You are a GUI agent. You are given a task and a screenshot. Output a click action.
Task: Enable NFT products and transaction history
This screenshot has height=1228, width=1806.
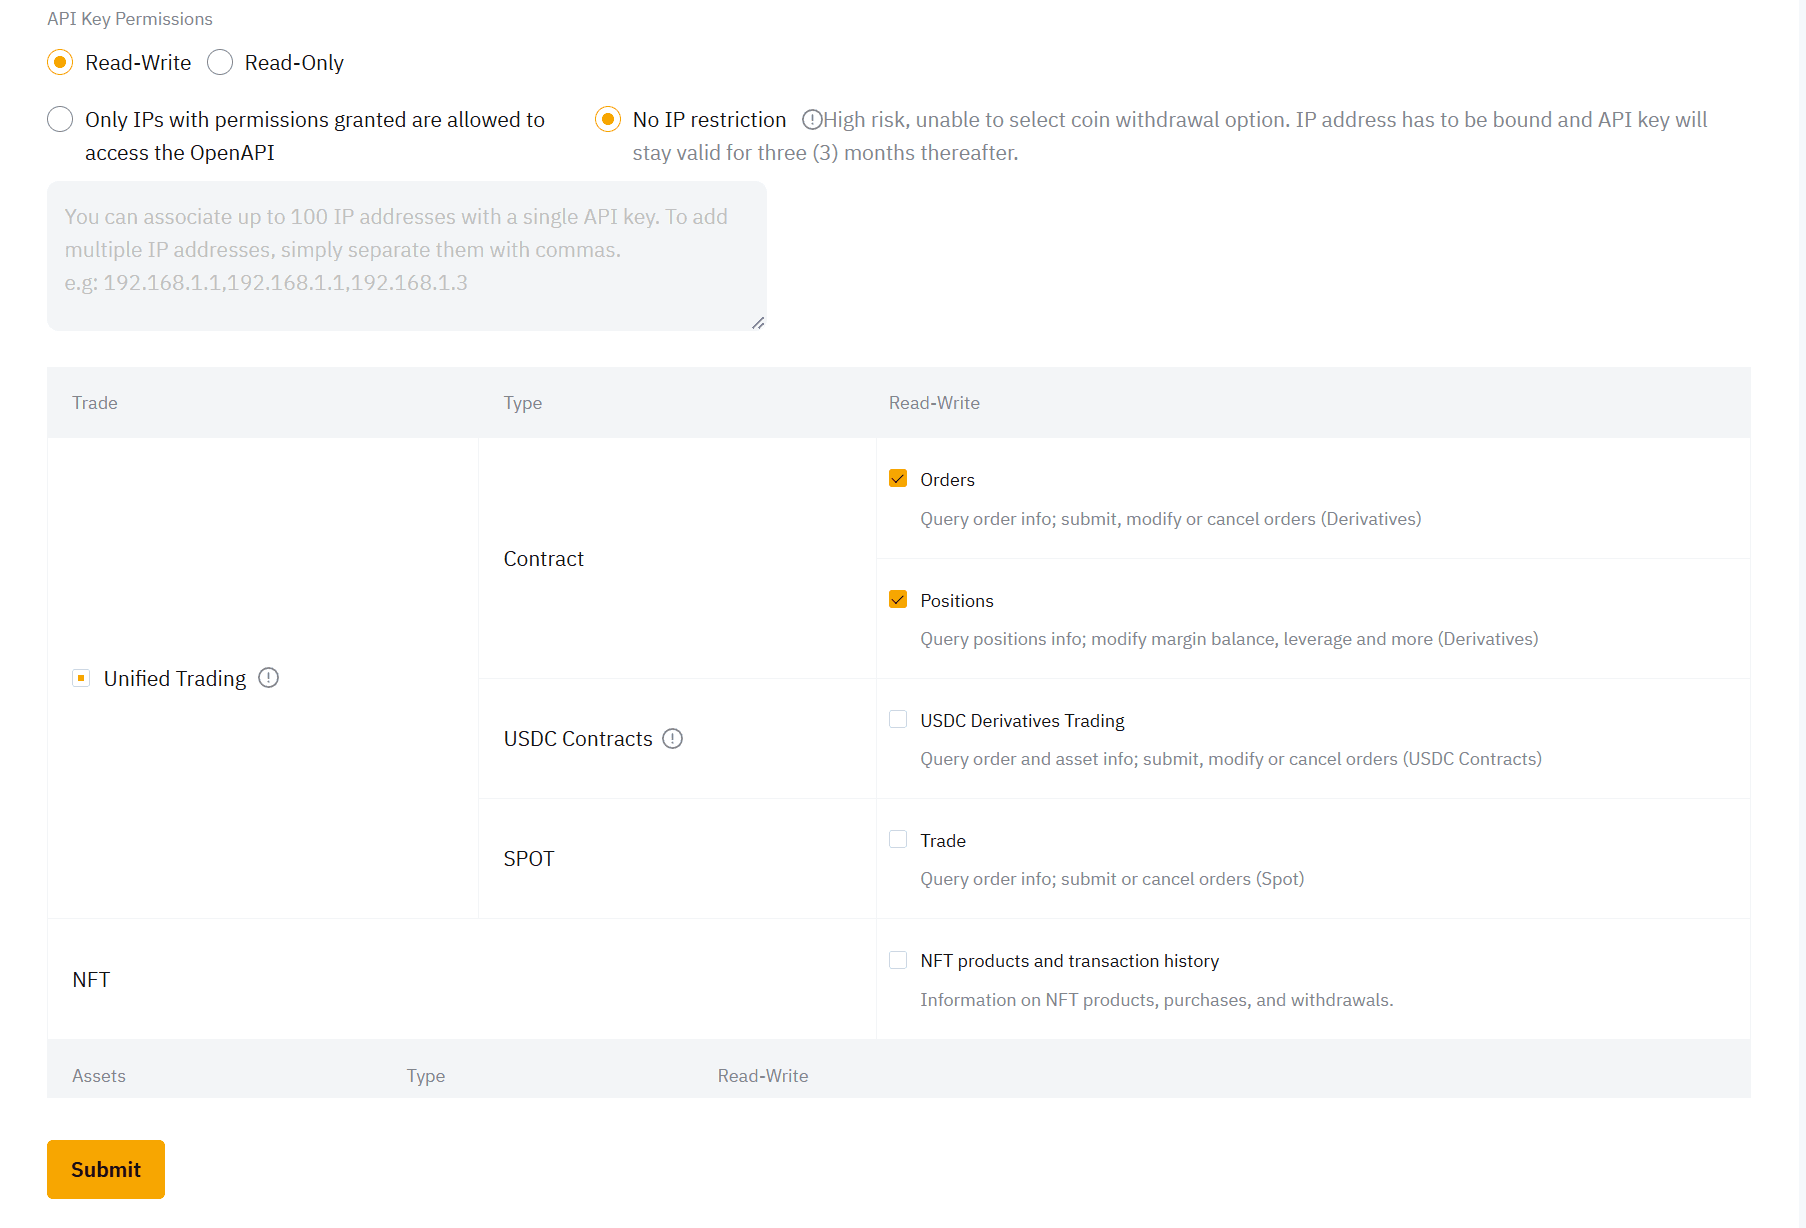pyautogui.click(x=898, y=959)
